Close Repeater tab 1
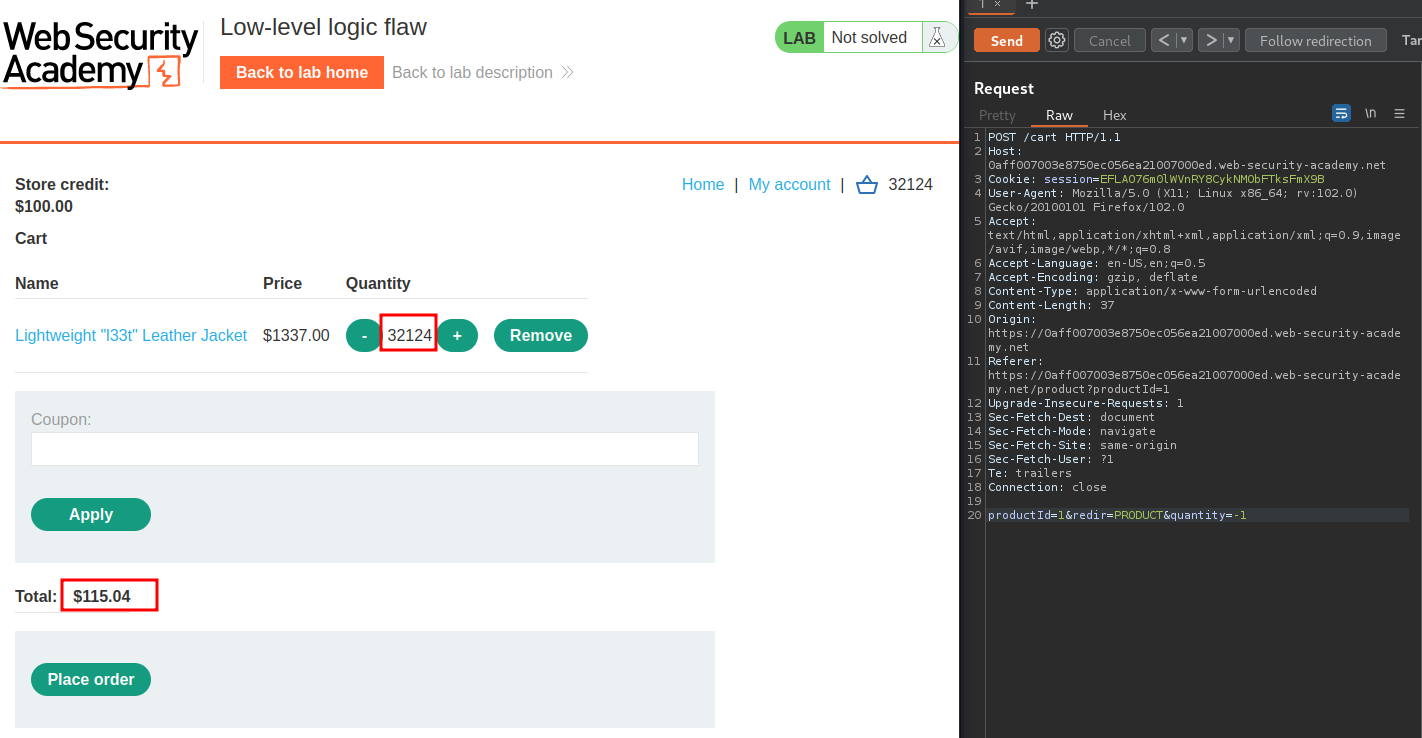Screen dimensions: 1422x738 click(997, 4)
